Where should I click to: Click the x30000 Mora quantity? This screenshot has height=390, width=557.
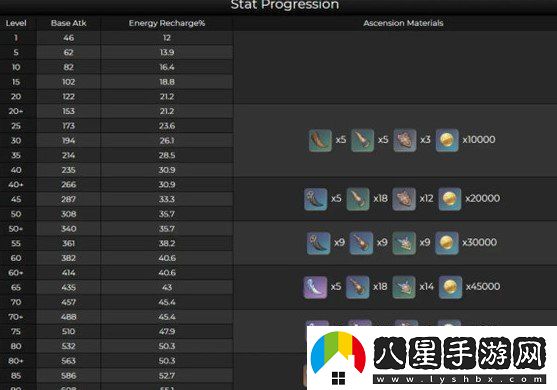tap(479, 243)
